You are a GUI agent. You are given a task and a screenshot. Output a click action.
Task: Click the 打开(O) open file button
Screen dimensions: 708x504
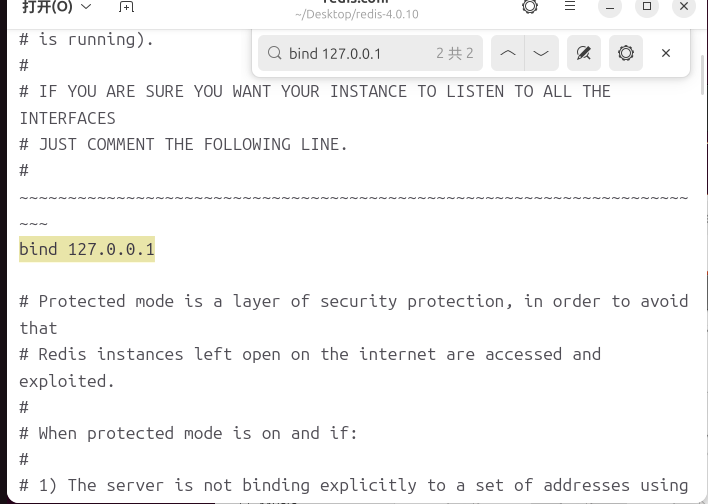47,7
